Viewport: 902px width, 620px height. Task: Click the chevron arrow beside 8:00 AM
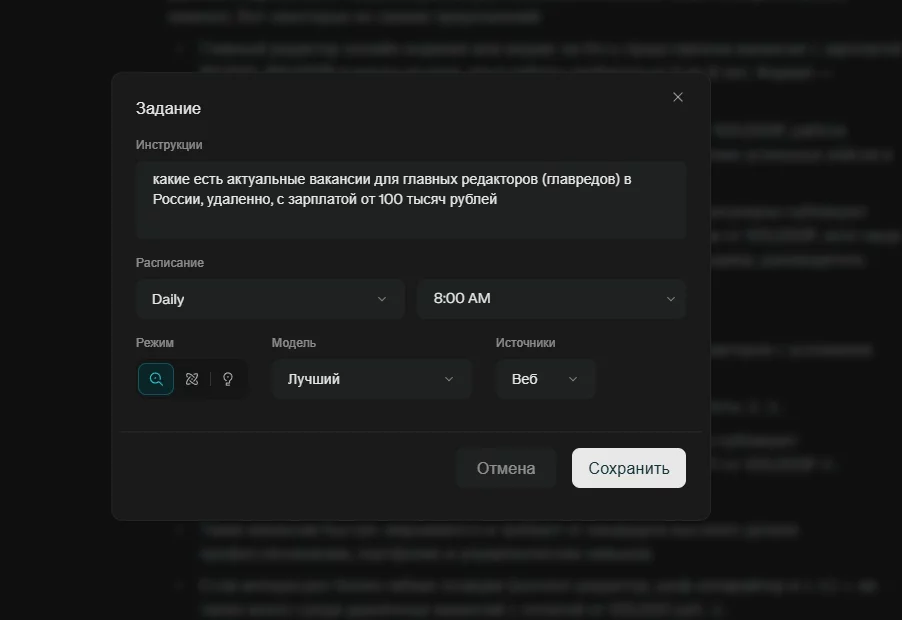tap(670, 299)
